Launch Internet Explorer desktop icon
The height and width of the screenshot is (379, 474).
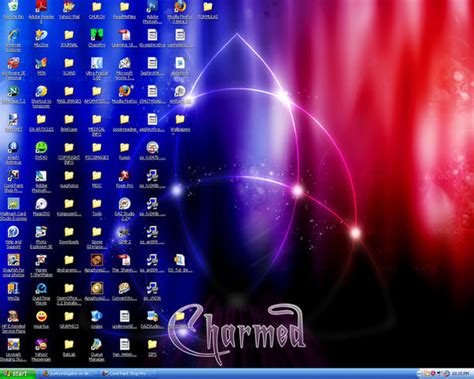13,40
